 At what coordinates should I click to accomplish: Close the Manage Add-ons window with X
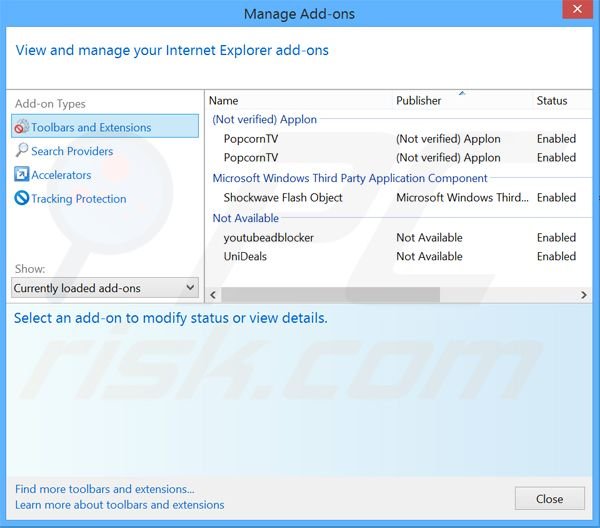577,9
